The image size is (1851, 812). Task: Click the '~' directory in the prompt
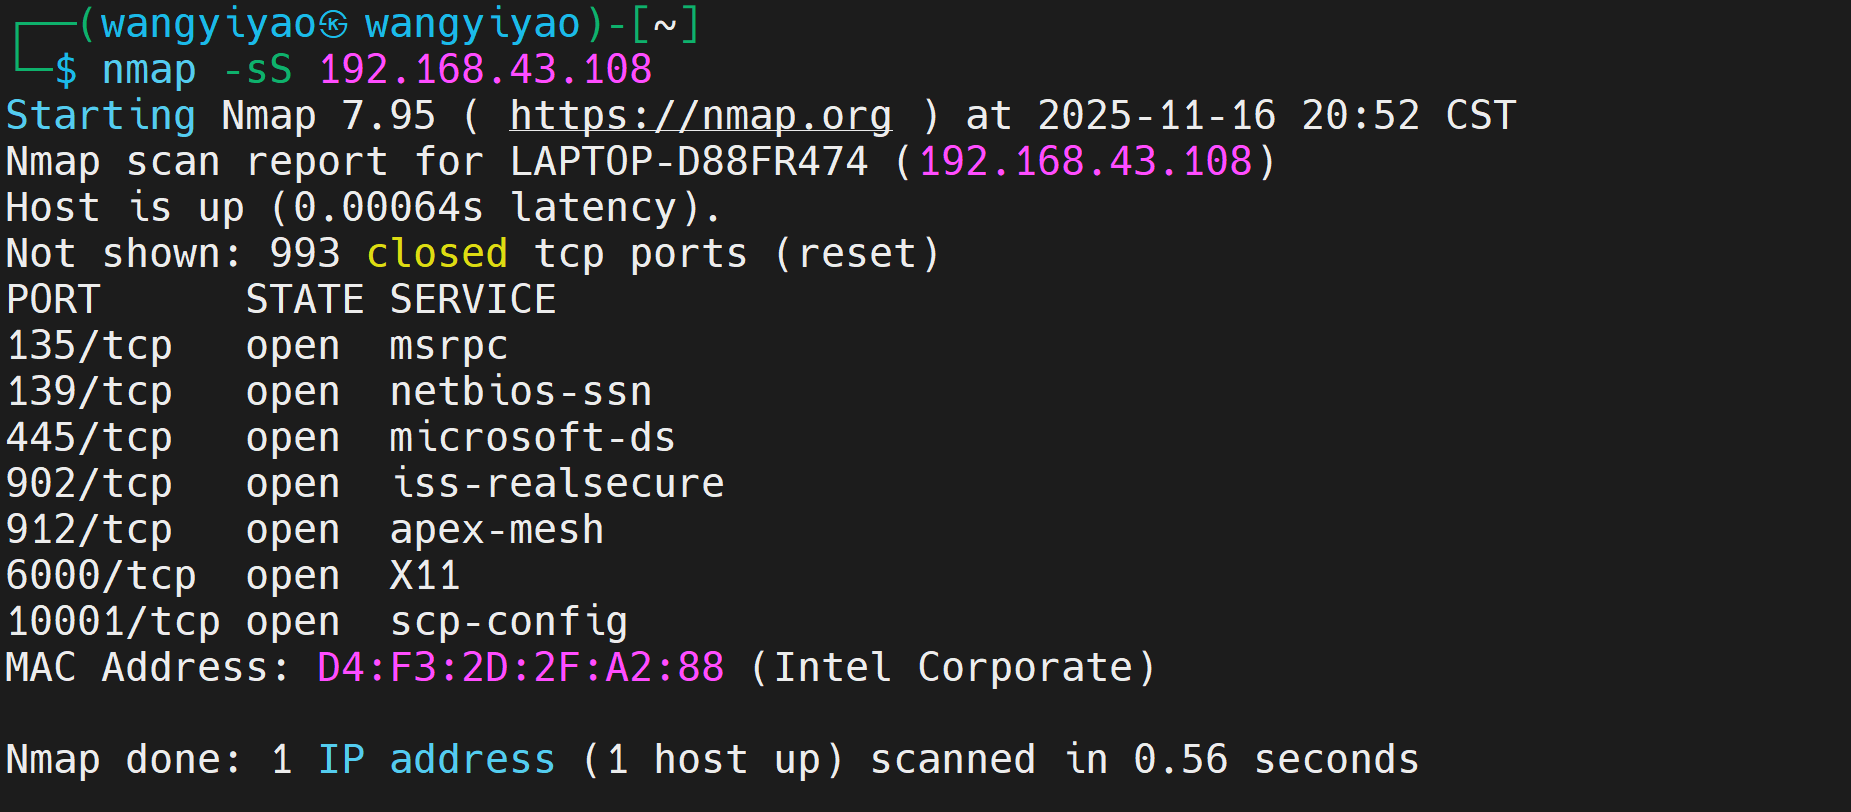point(665,24)
